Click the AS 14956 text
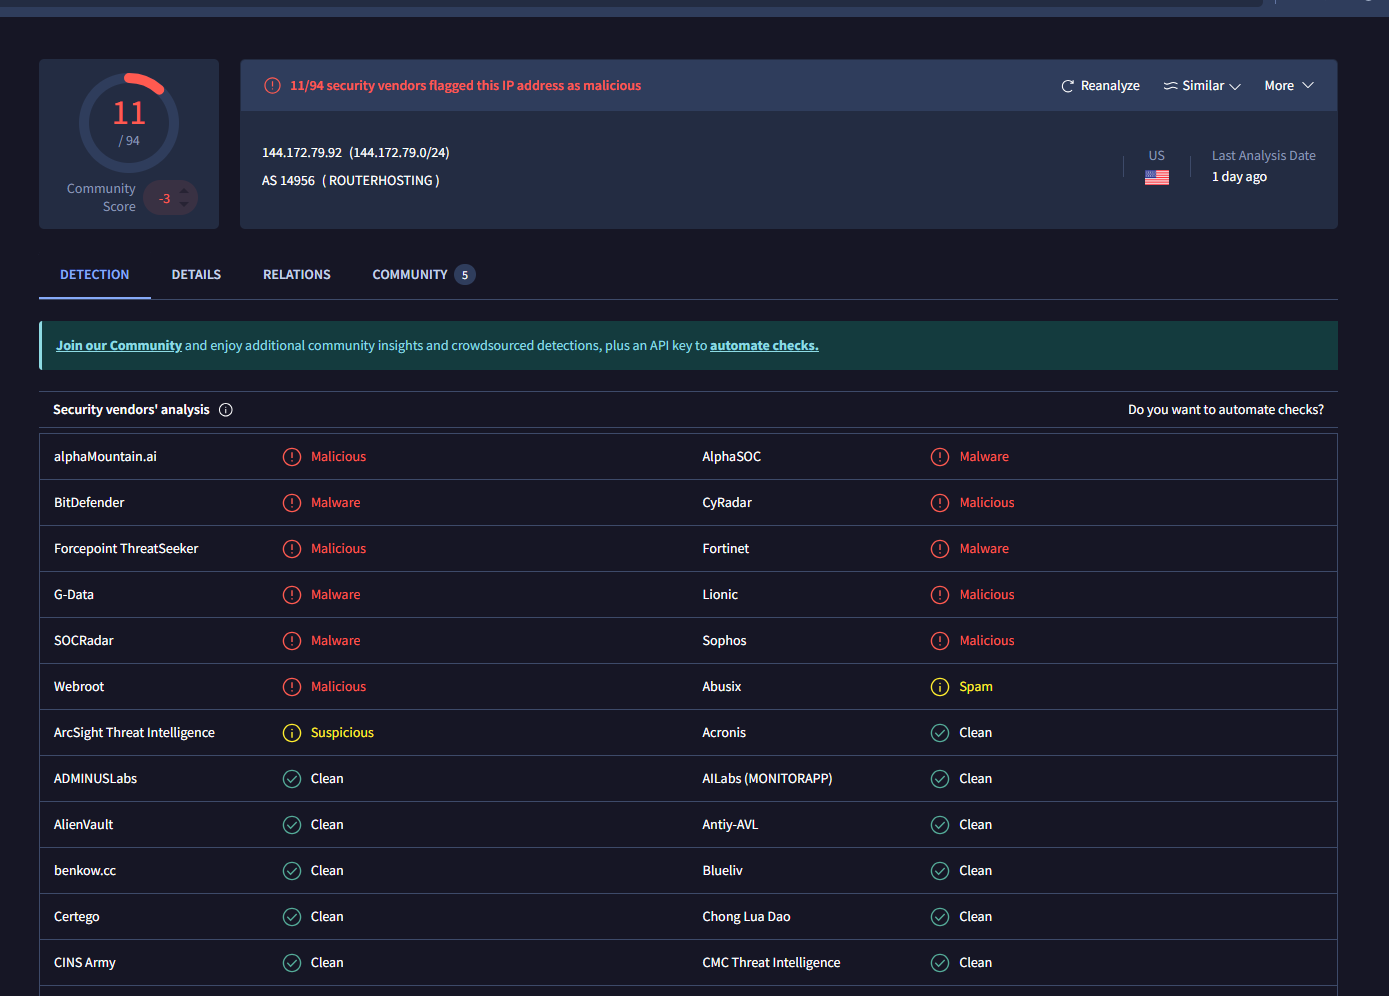The width and height of the screenshot is (1389, 996). [x=288, y=181]
